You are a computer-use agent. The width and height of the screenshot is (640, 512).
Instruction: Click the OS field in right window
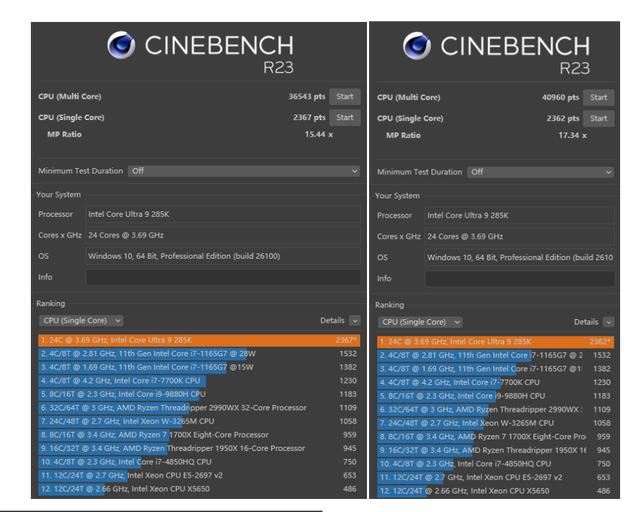tap(520, 258)
